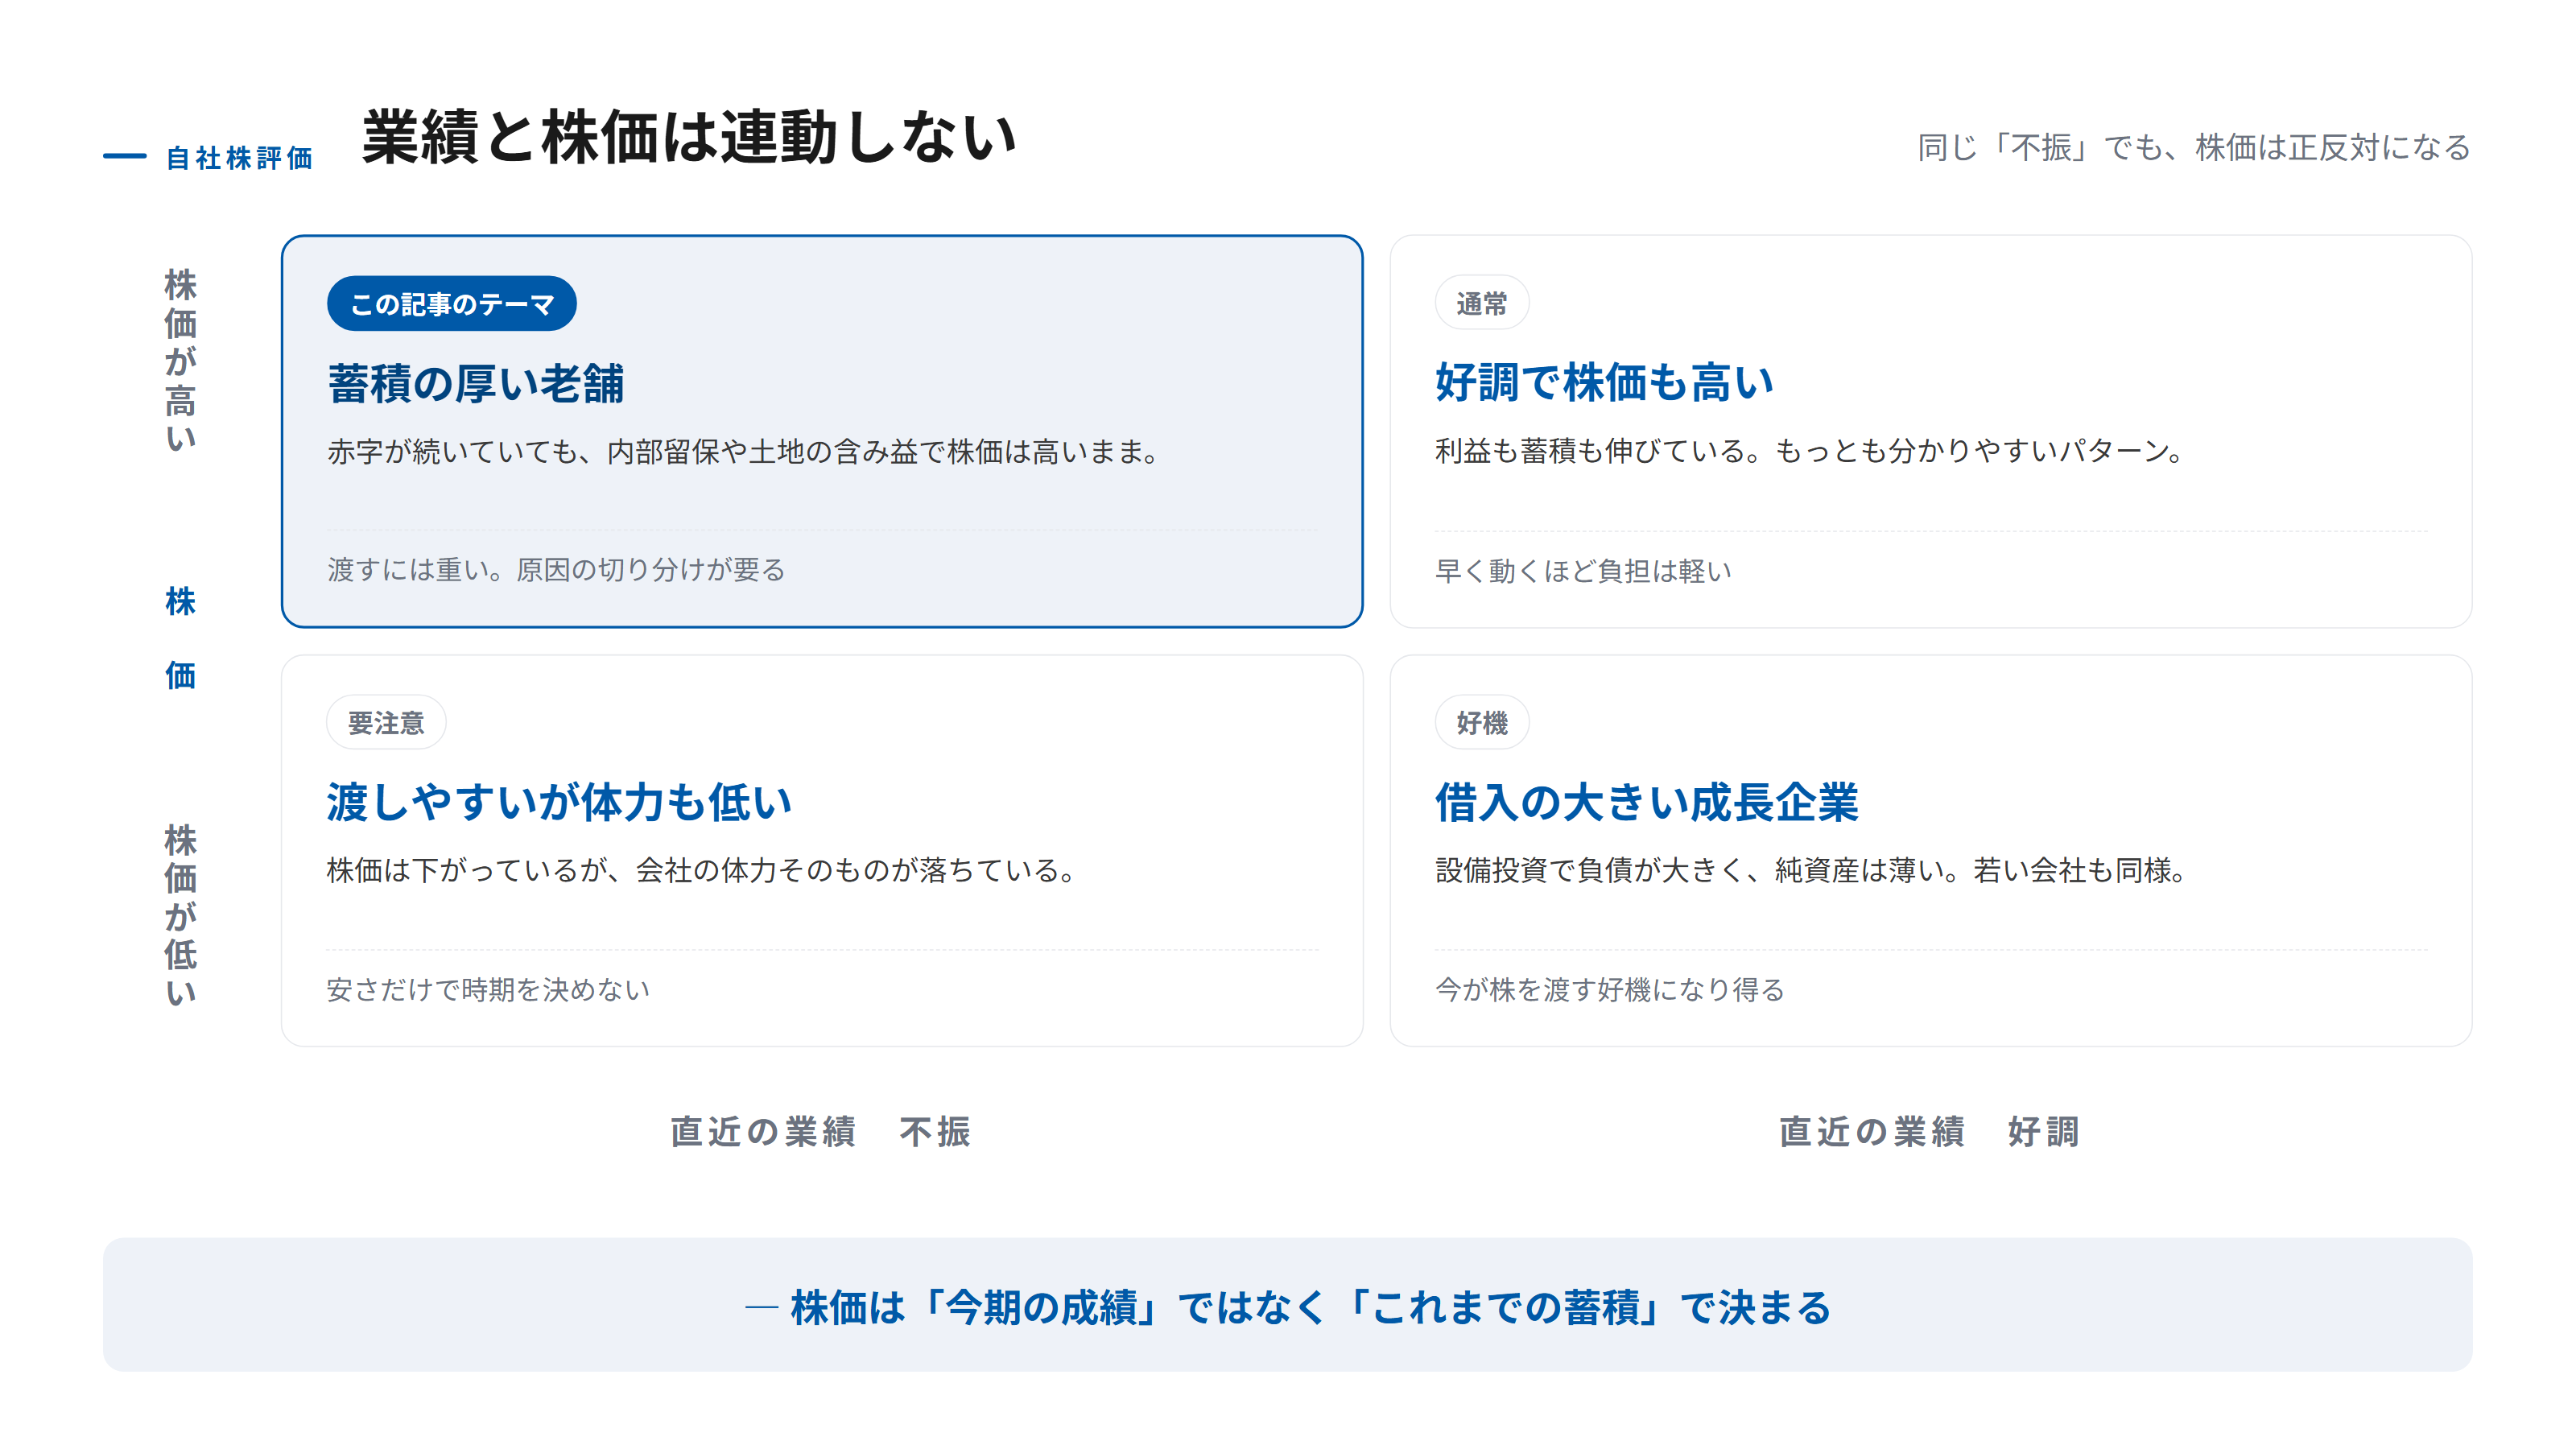
Task: Click text 「設備投資で負債が大きく、純資産は薄い。若い会社も同様。」
Action: coord(1810,870)
